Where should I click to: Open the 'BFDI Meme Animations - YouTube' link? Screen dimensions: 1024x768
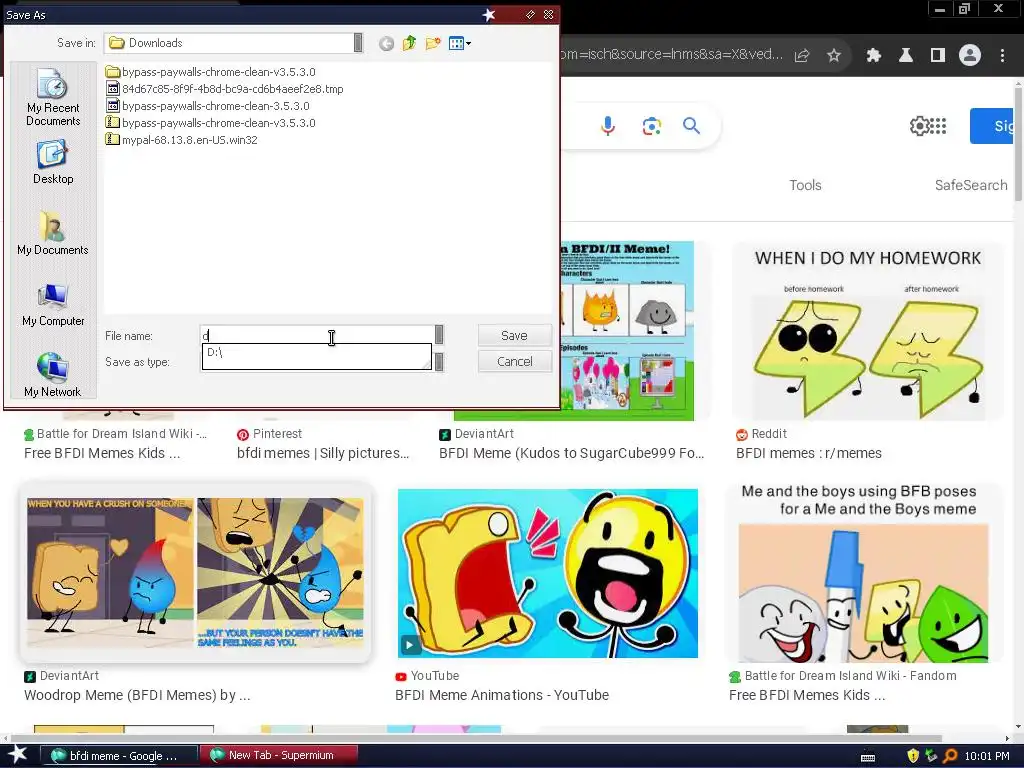[502, 696]
